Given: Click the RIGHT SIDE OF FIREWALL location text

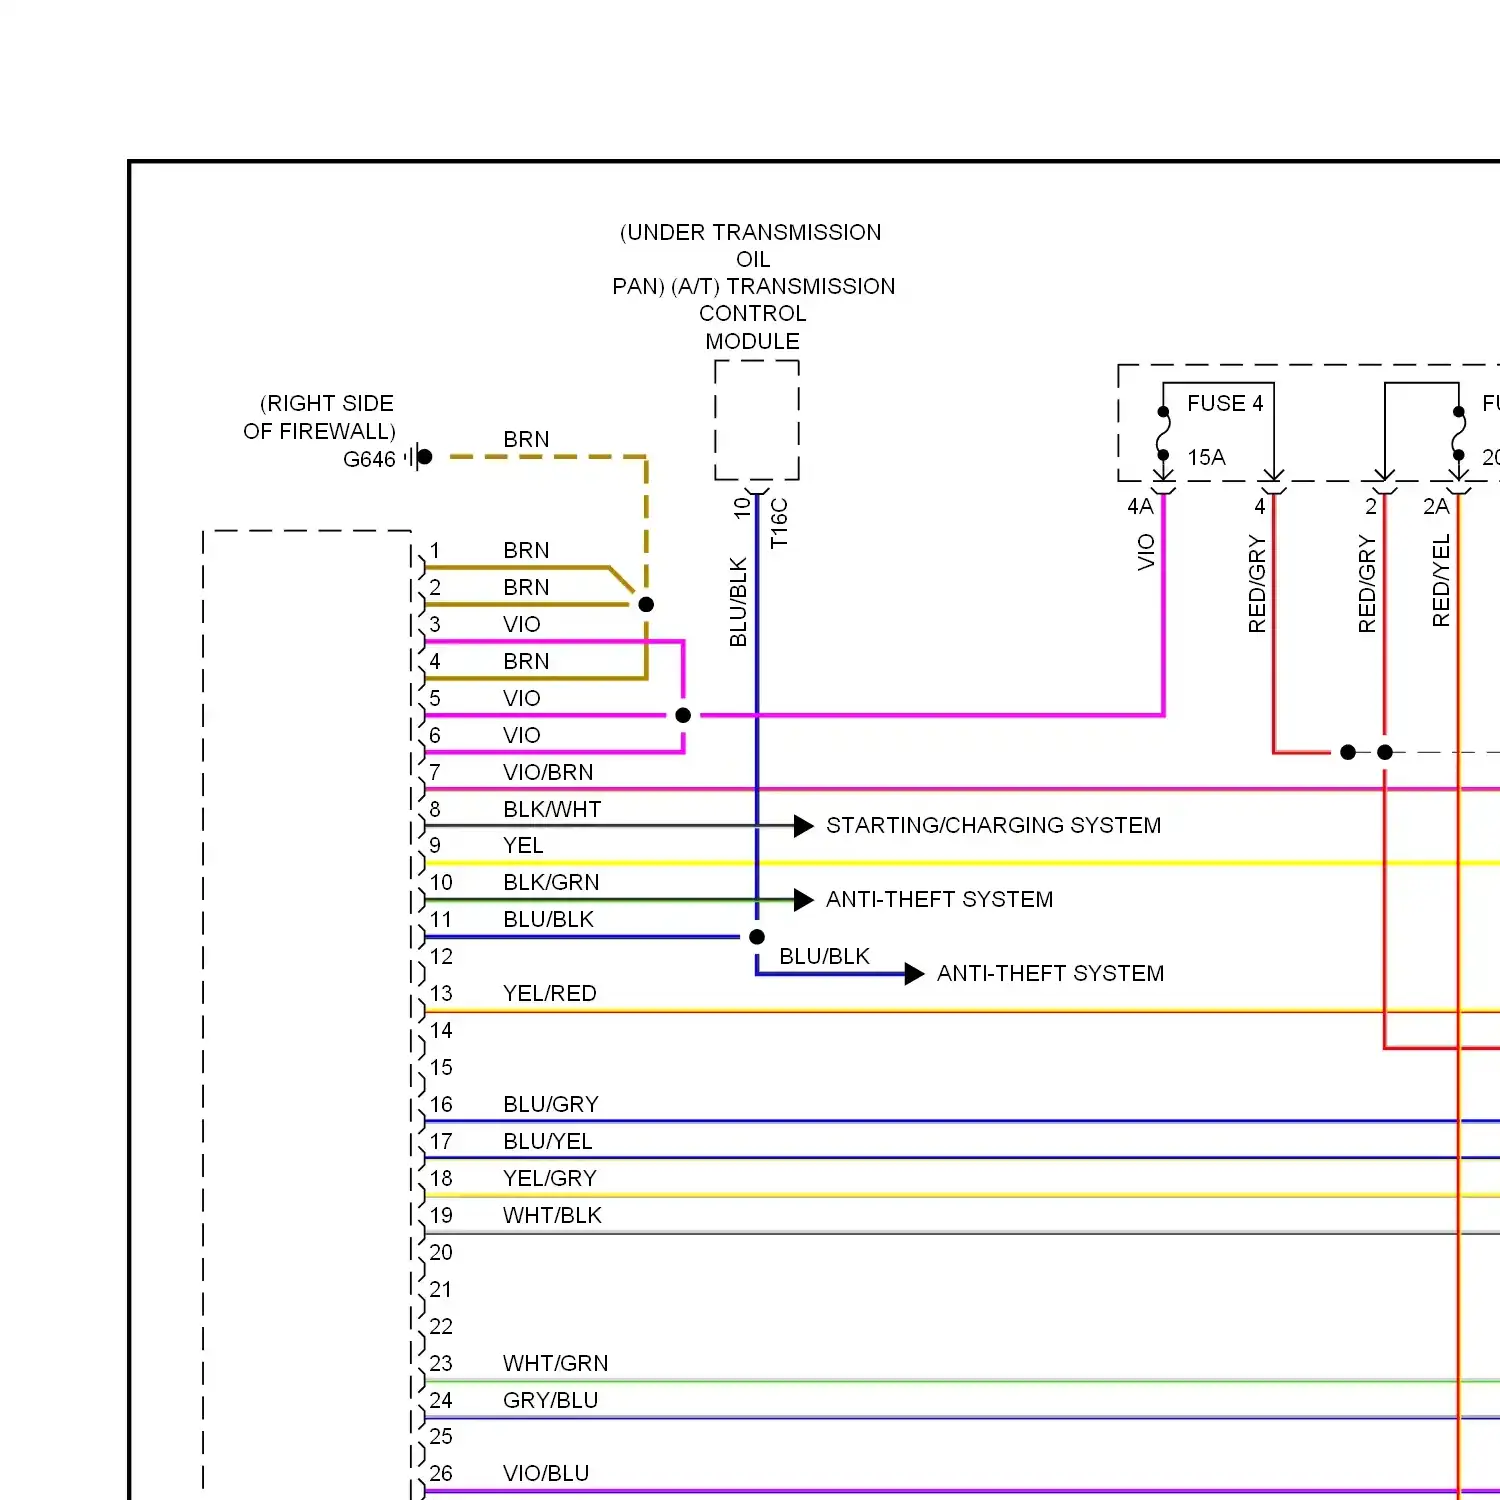Looking at the screenshot, I should click(x=320, y=417).
